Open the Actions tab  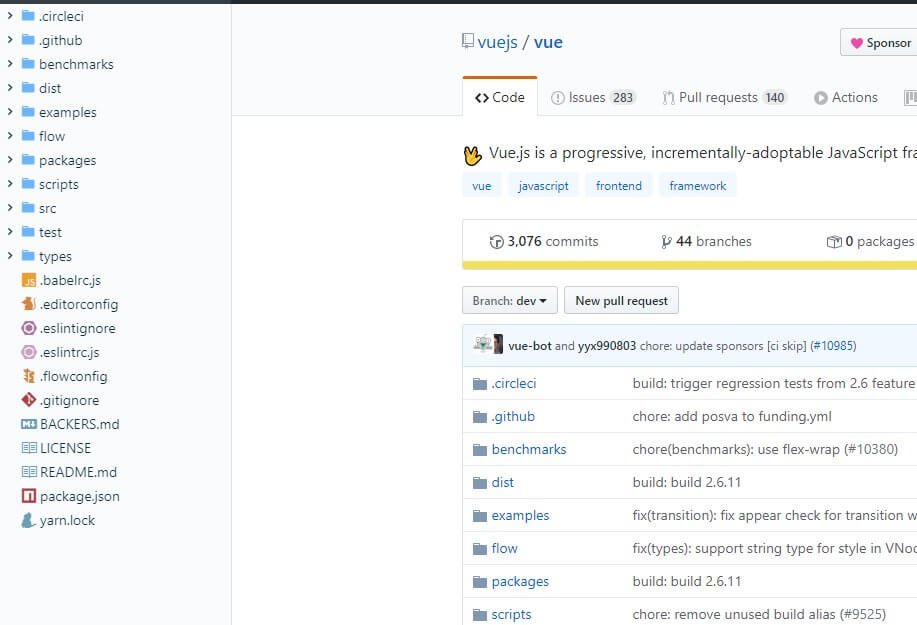(846, 97)
